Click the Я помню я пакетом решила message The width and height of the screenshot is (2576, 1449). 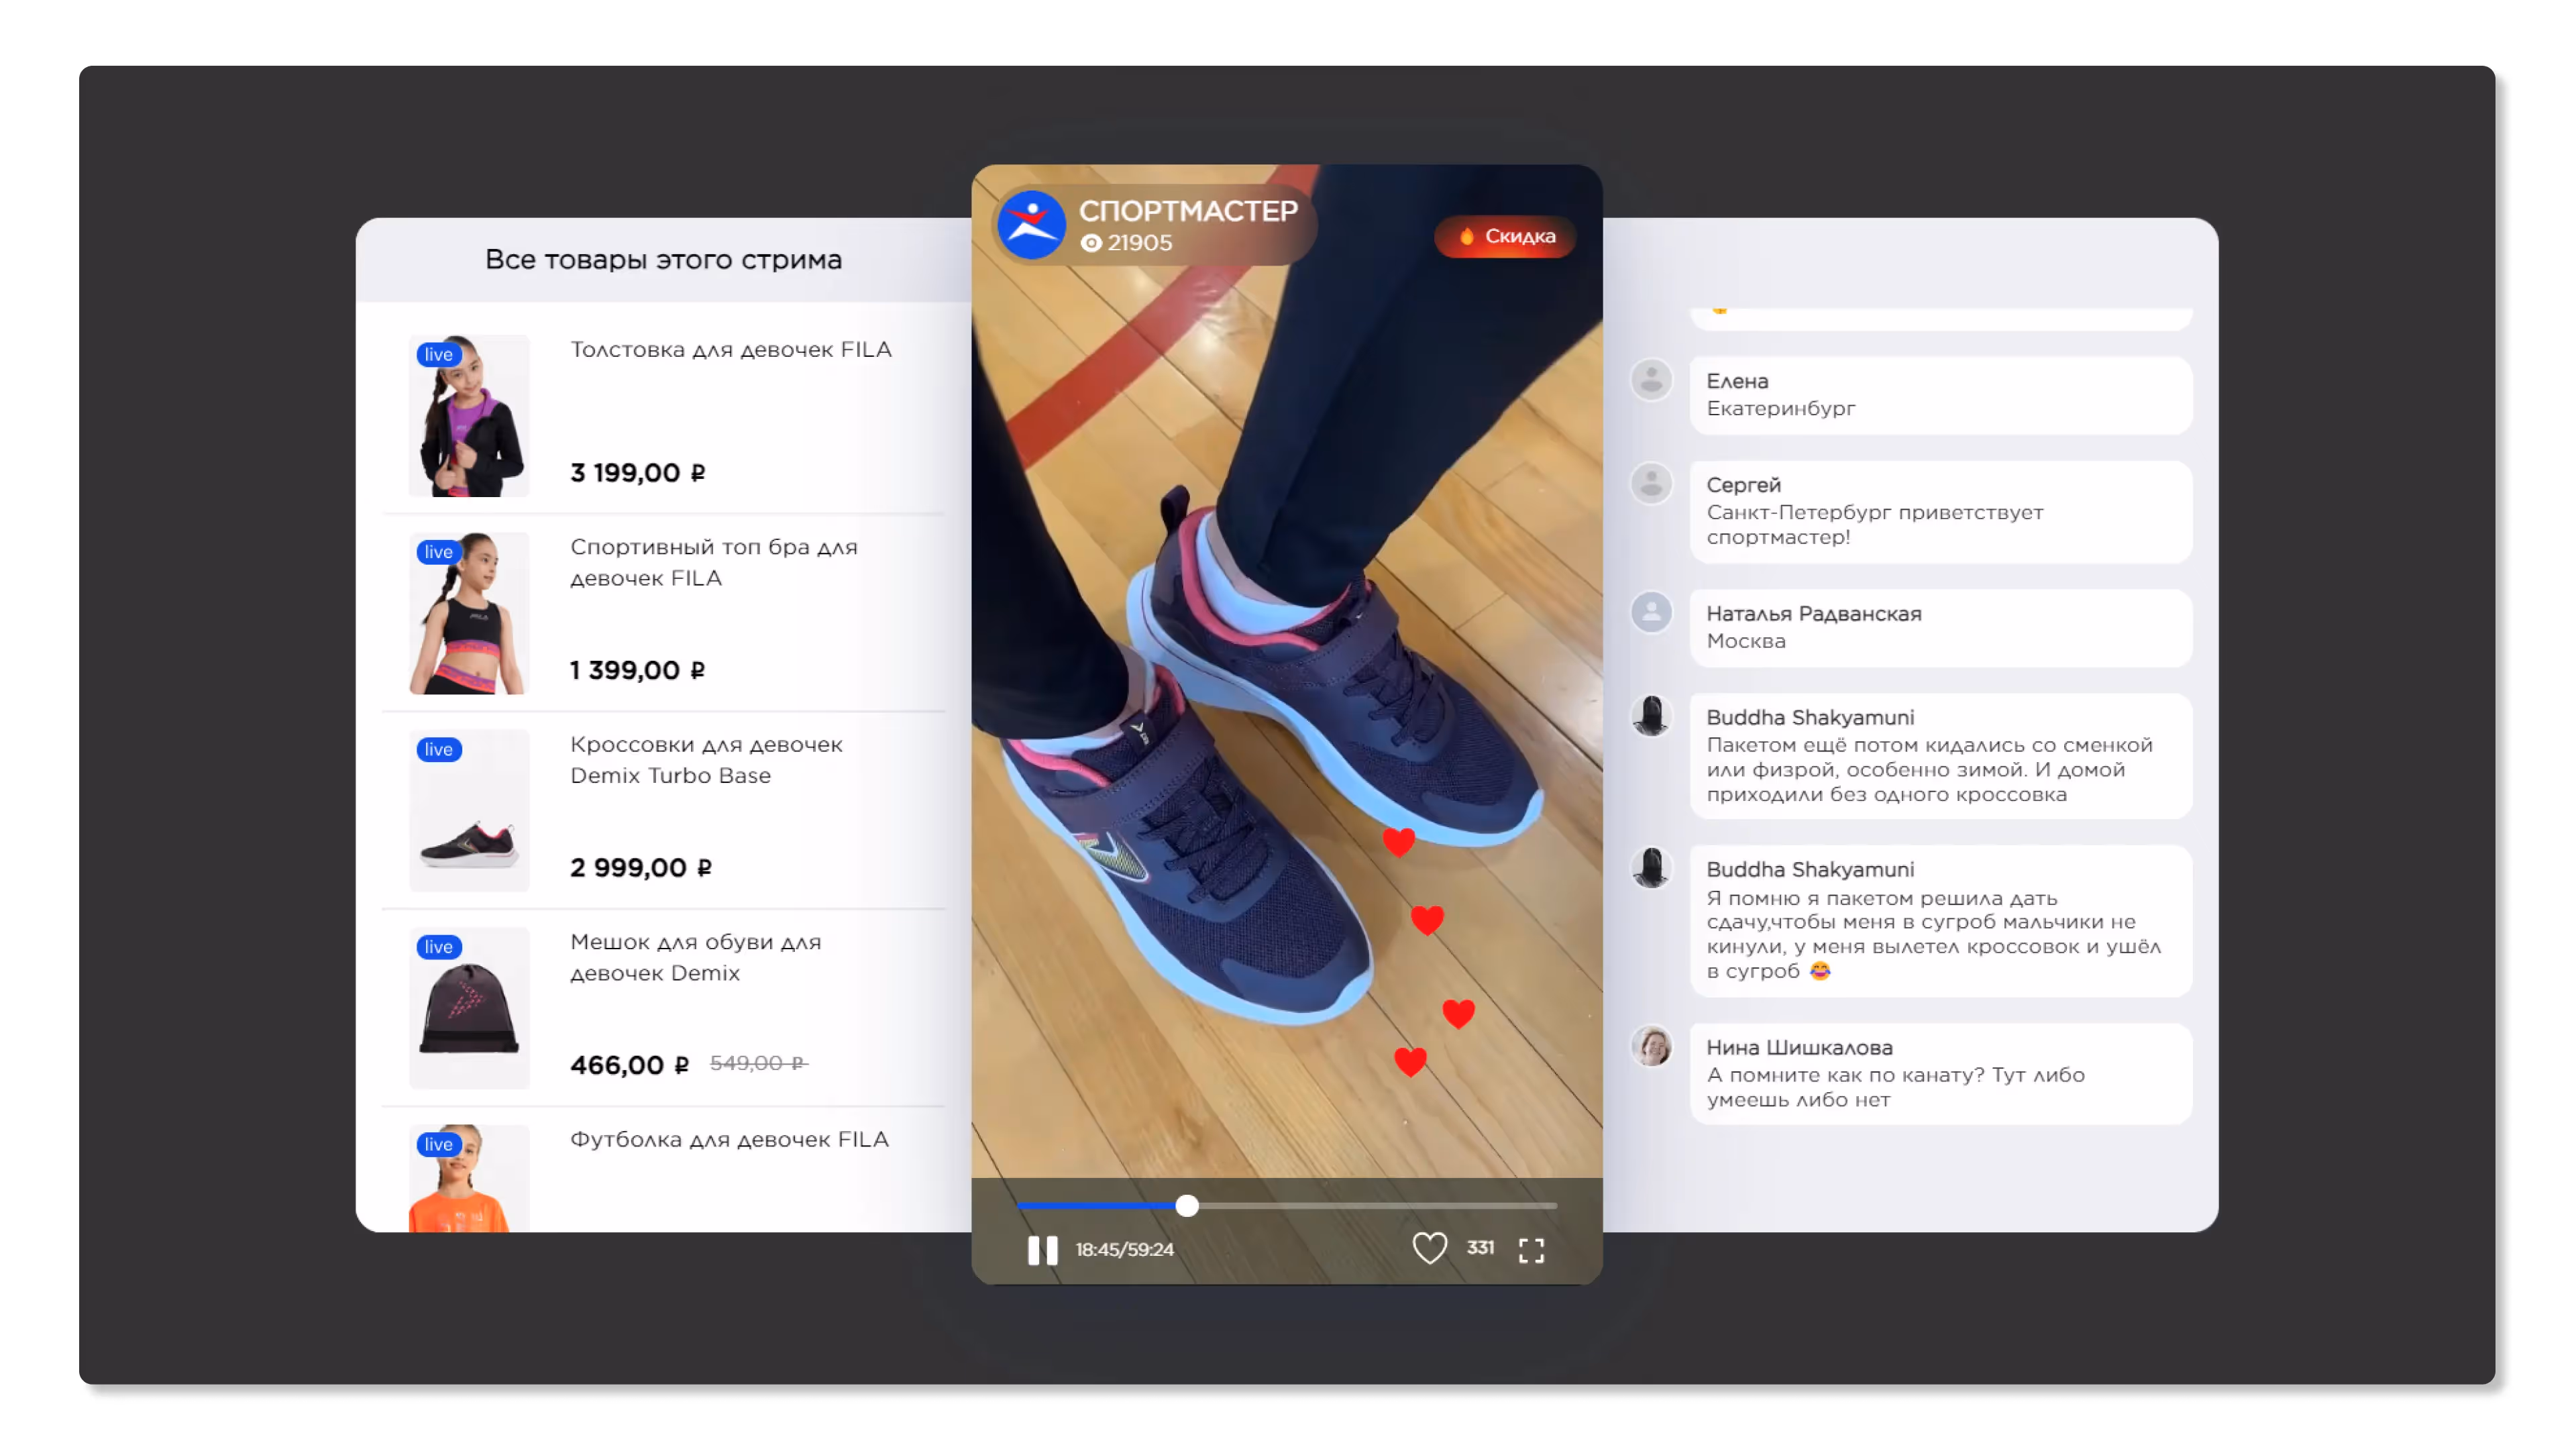pos(1940,921)
